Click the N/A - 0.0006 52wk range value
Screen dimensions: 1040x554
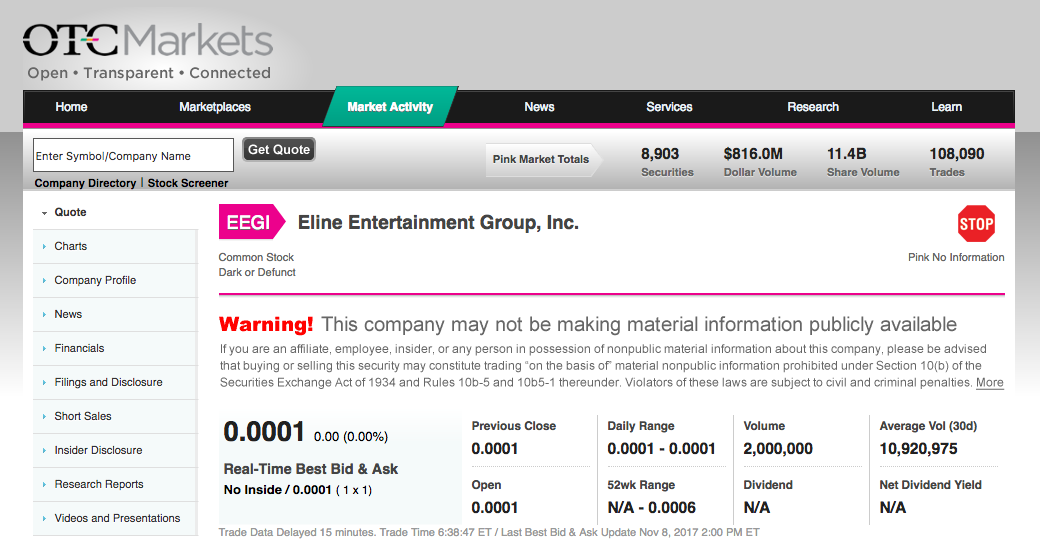pyautogui.click(x=651, y=508)
